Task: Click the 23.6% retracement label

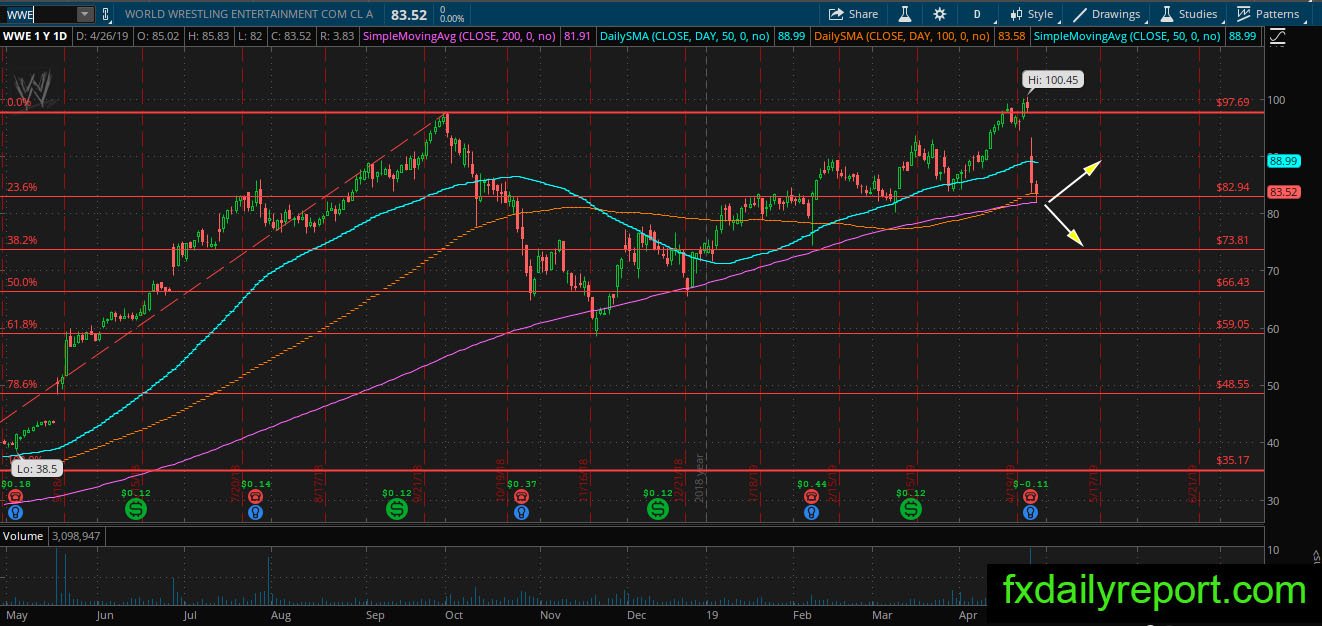Action: coord(22,187)
